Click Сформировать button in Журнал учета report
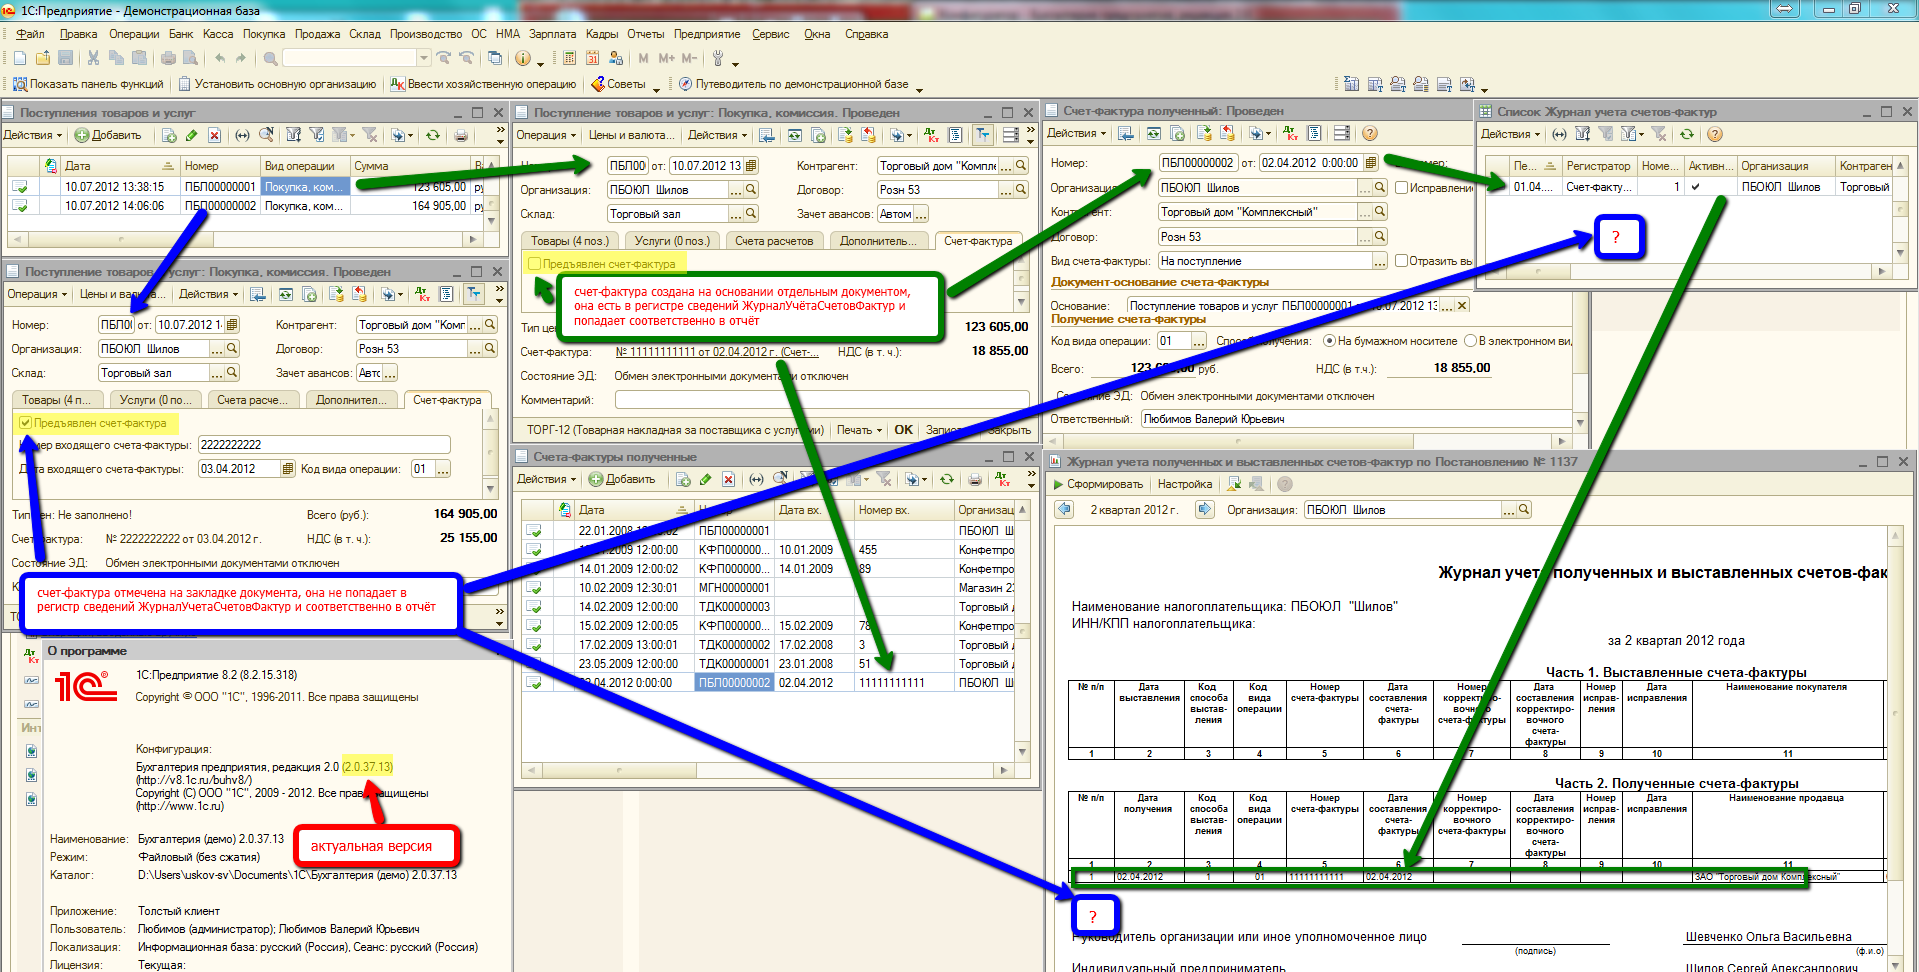The image size is (1919, 972). click(x=1098, y=484)
